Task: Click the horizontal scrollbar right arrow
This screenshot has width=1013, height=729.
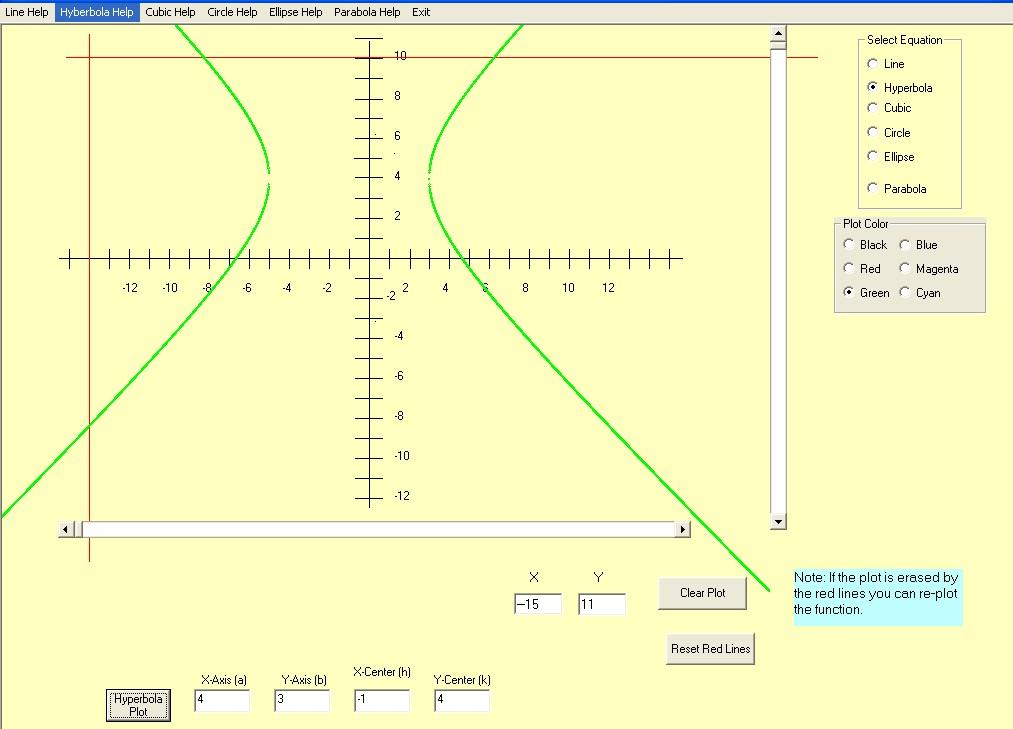Action: pyautogui.click(x=683, y=529)
